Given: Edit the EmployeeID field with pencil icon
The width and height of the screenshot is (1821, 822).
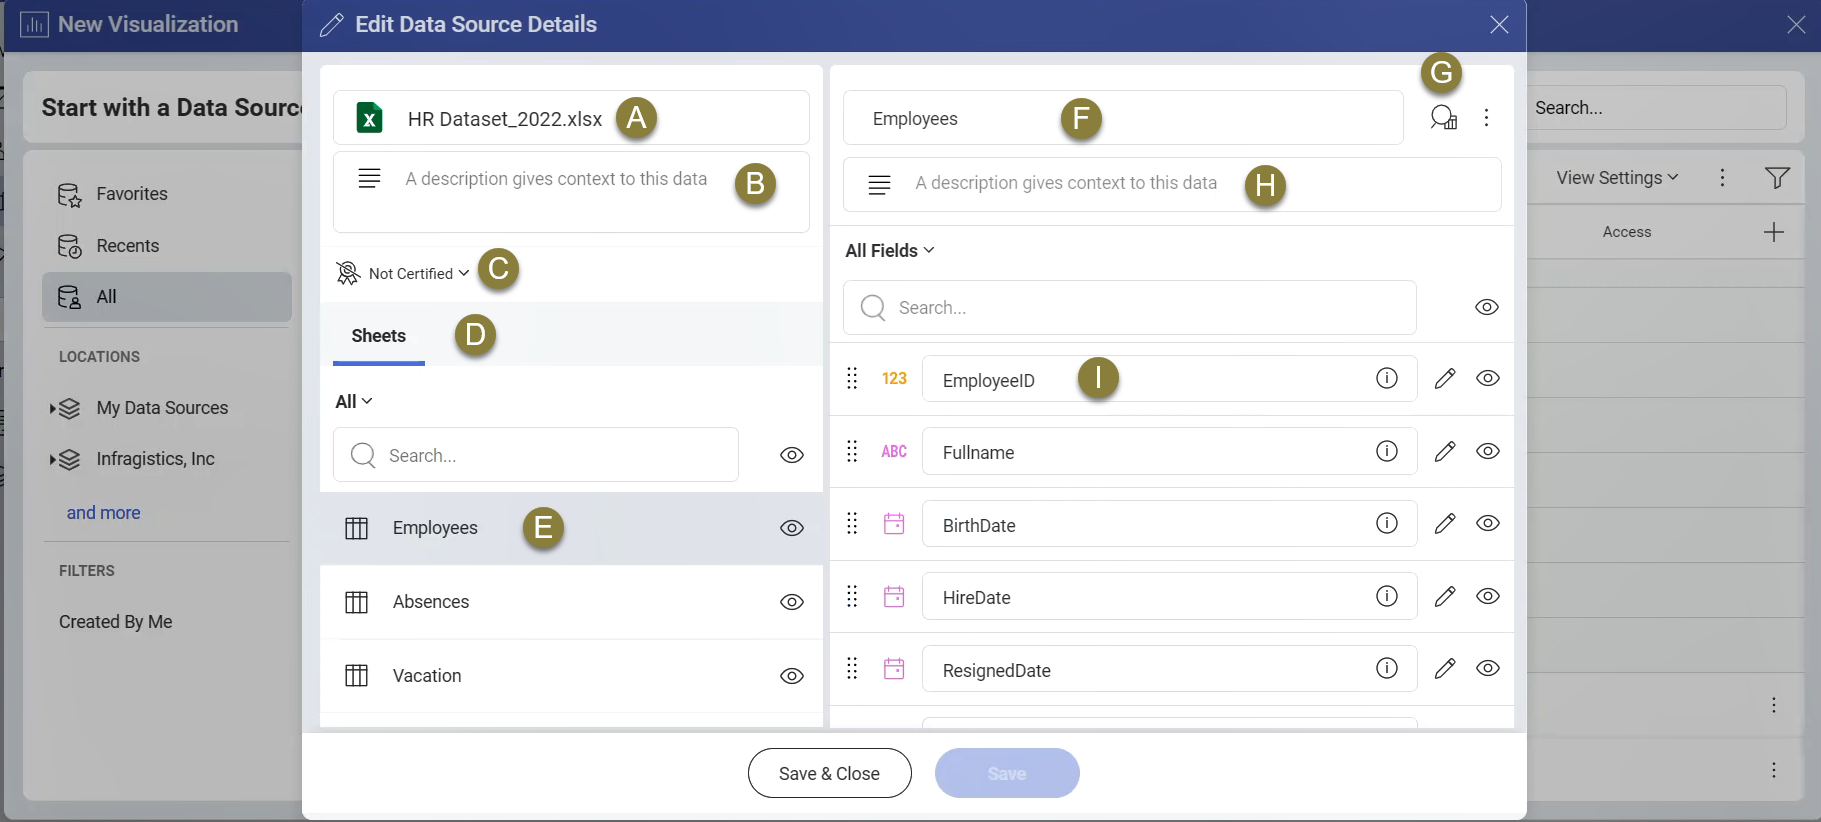Looking at the screenshot, I should coord(1445,378).
